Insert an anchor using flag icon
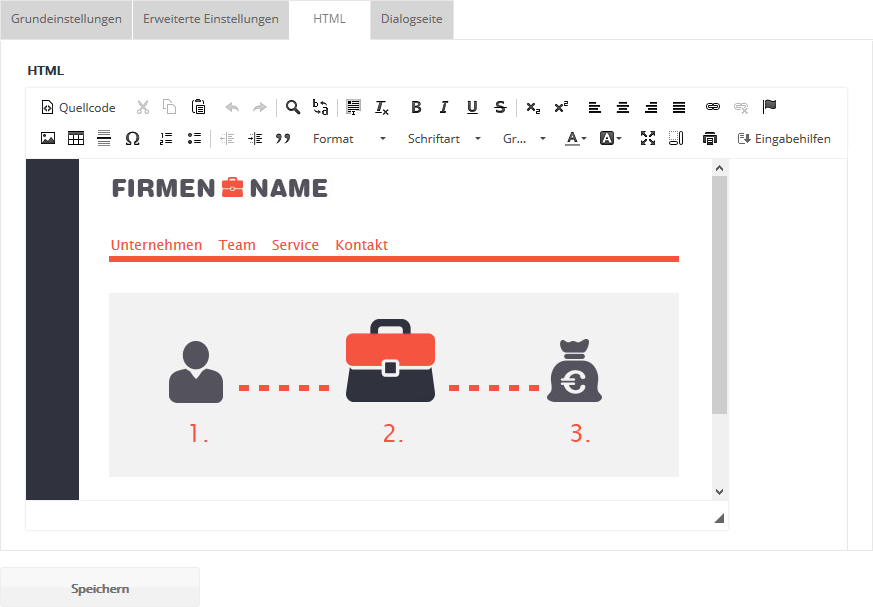This screenshot has height=607, width=873. (x=769, y=107)
